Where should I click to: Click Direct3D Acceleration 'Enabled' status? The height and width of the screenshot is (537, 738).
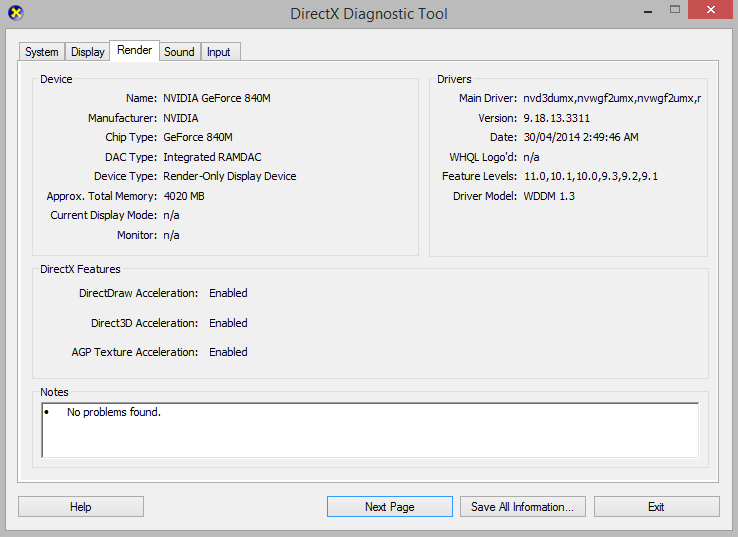[x=228, y=323]
